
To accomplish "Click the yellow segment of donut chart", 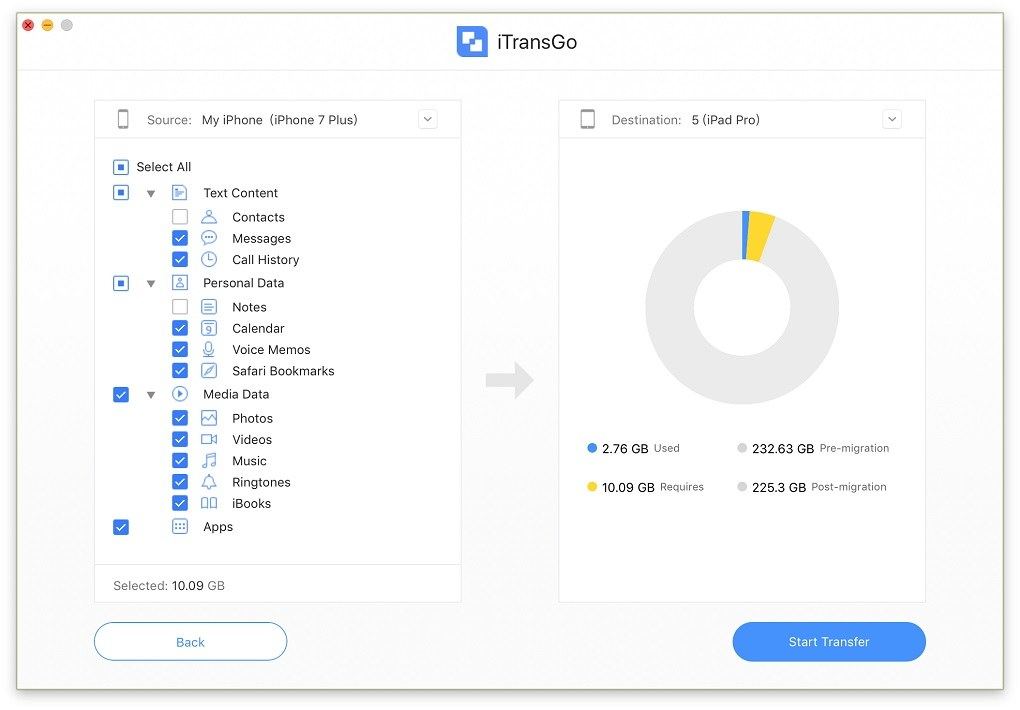I will pos(758,236).
